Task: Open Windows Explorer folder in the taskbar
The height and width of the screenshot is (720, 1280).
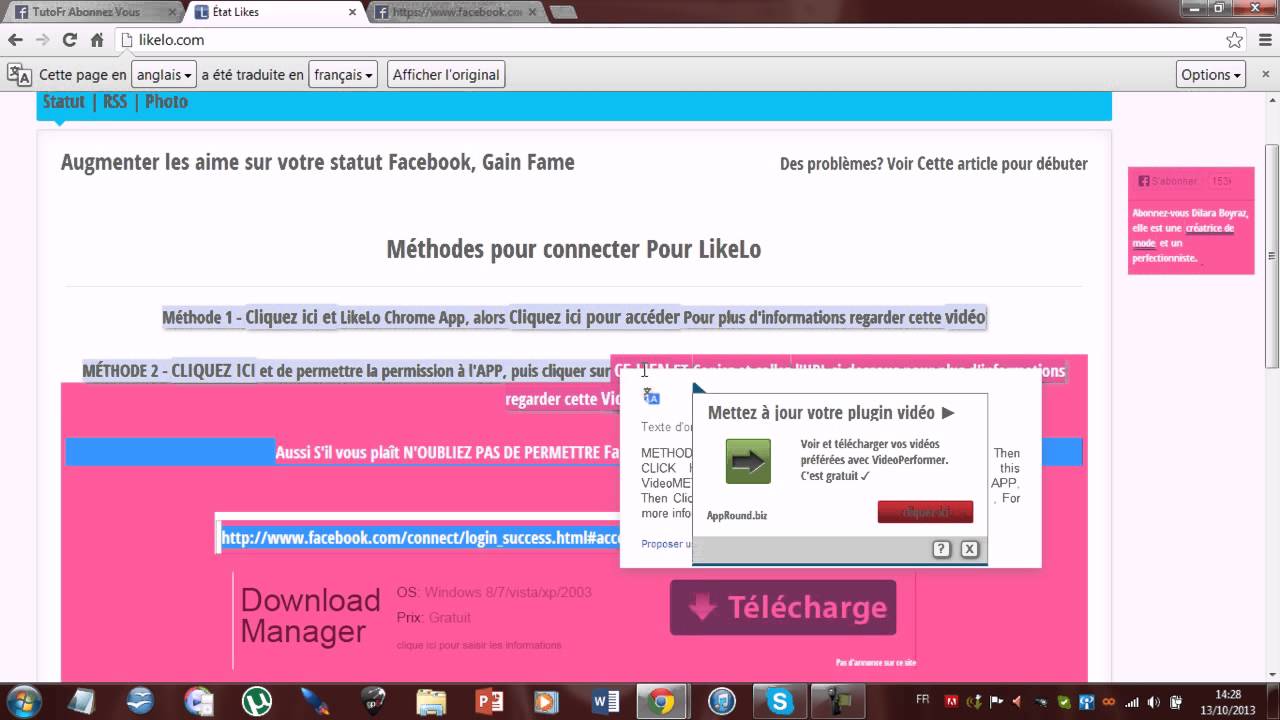Action: click(432, 702)
